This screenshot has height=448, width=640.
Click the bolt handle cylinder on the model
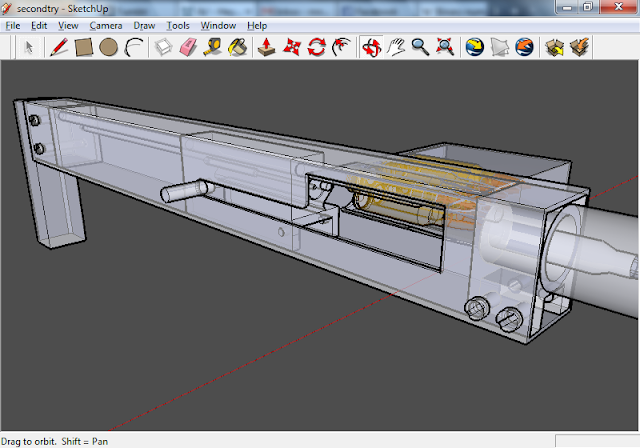(186, 191)
